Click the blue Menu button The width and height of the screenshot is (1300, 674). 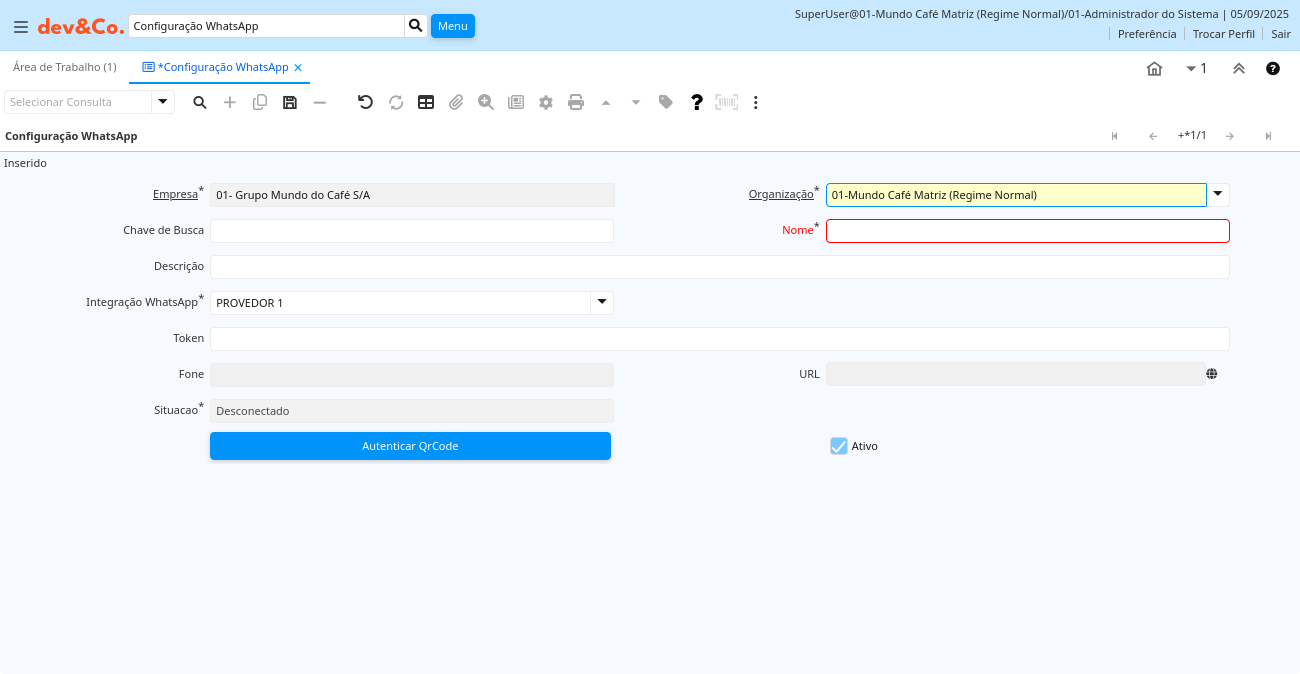point(452,26)
